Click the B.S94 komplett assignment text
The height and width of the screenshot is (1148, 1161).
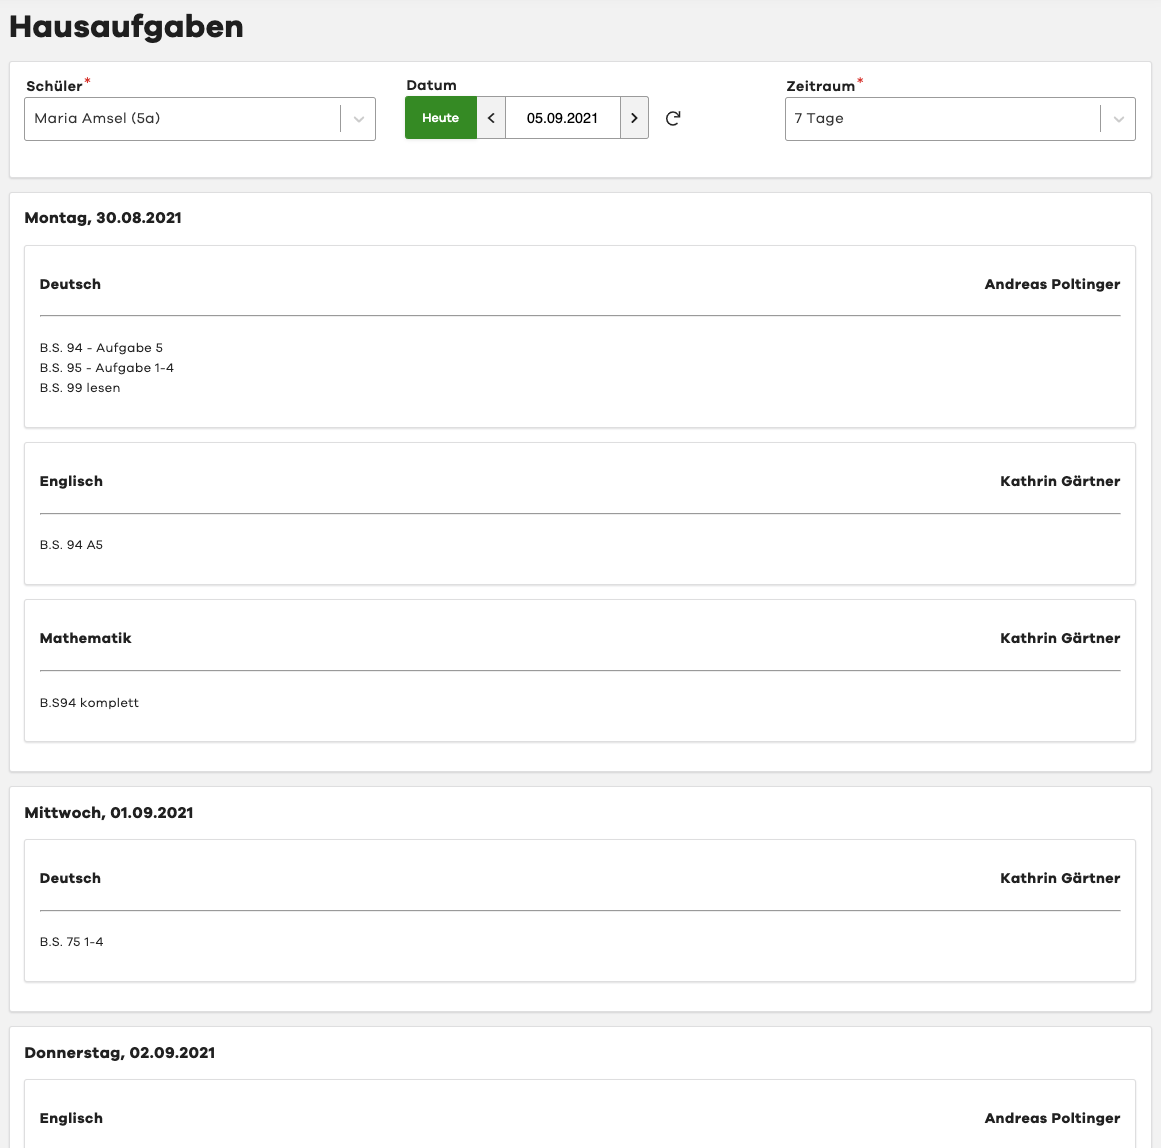click(89, 703)
